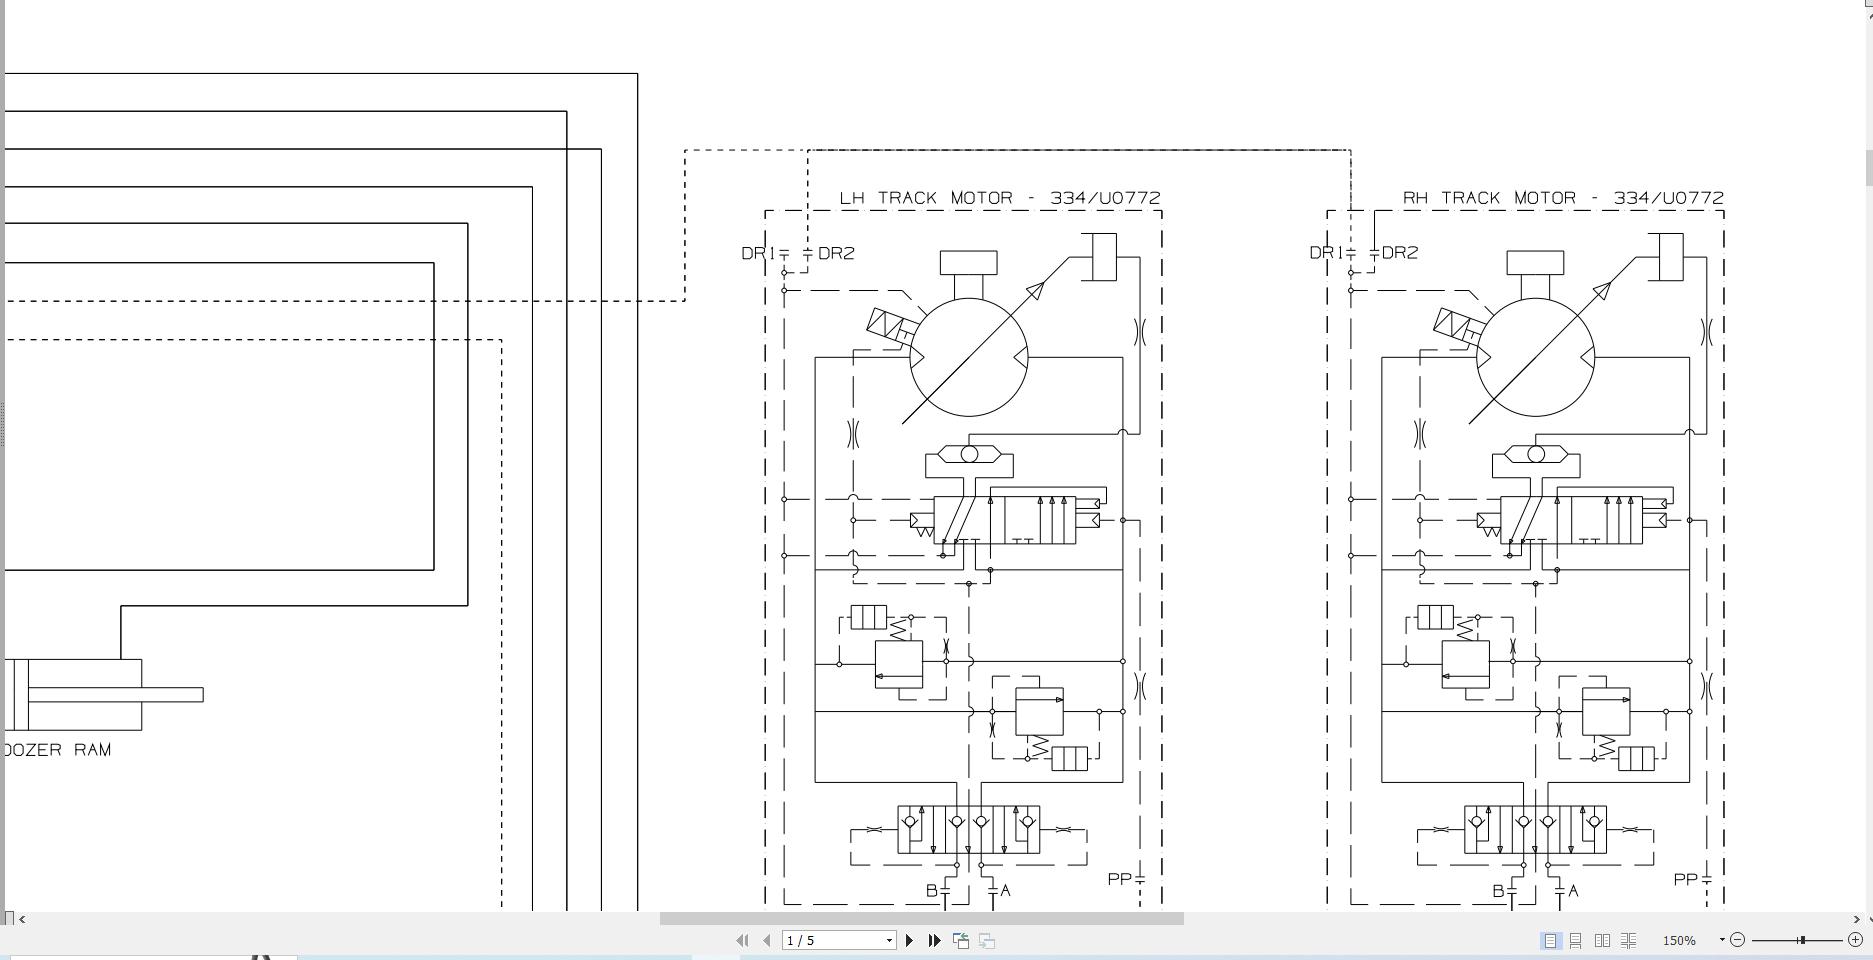1873x960 pixels.
Task: Click the LH TRACK MOTOR - 334/U0772 label
Action: 1000,198
